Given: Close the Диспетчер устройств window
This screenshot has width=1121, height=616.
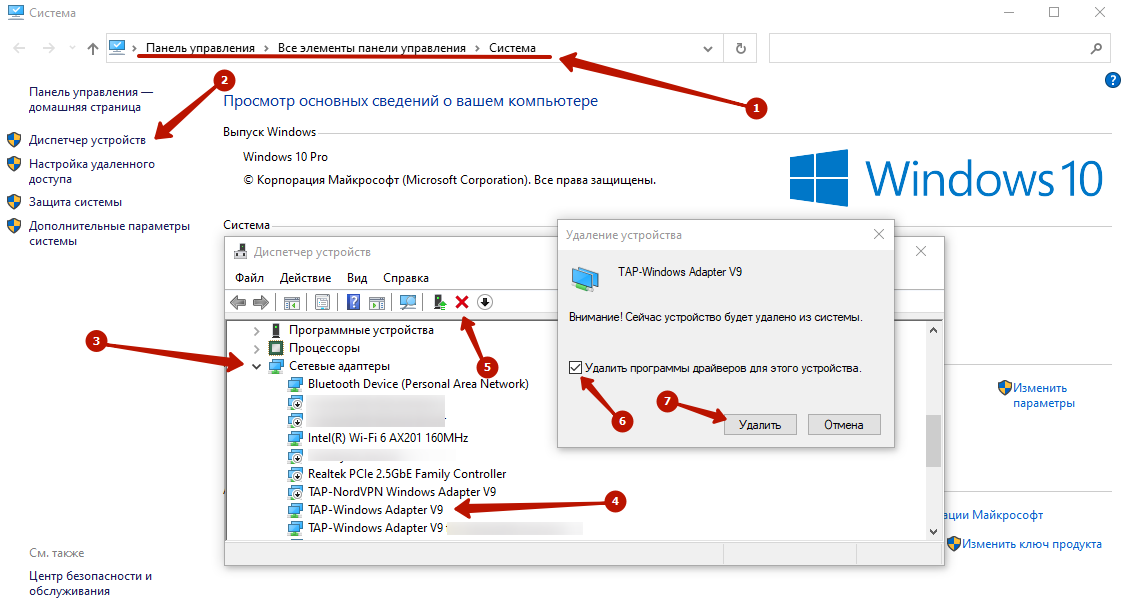Looking at the screenshot, I should pyautogui.click(x=921, y=251).
